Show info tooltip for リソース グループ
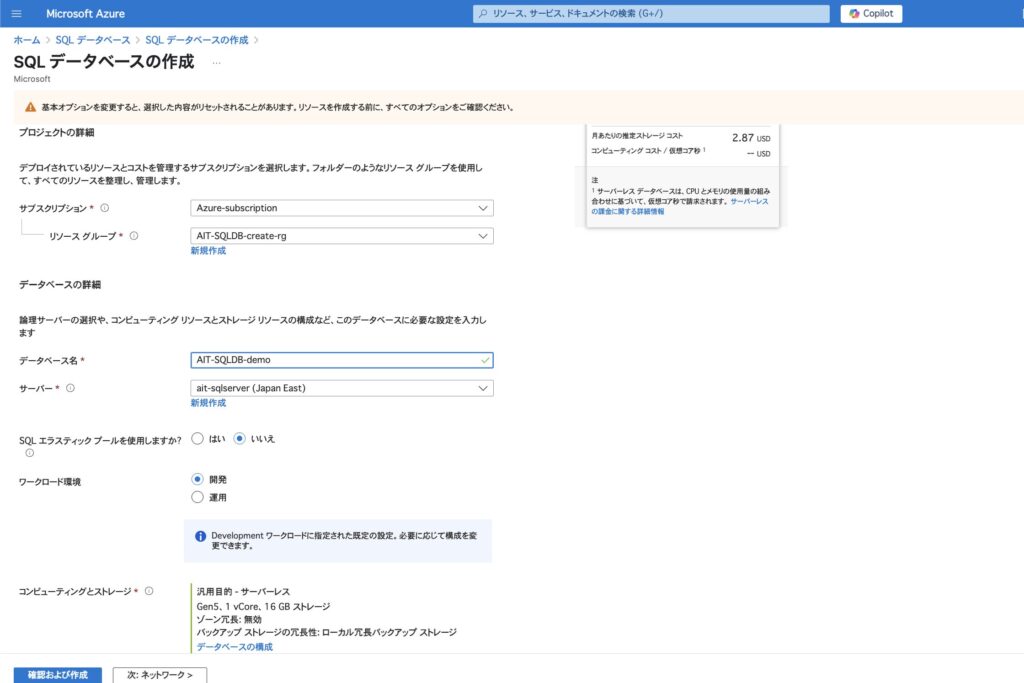1024x683 pixels. [134, 236]
